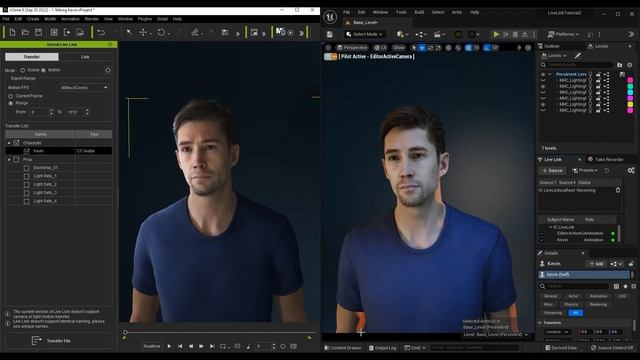Click the search field in Details panel
Image resolution: width=640 pixels, height=360 pixels.
(x=575, y=287)
